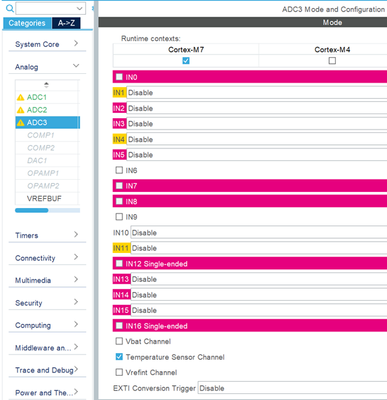Check the Cortex-M4 runtime context checkbox
387x400 pixels.
click(332, 61)
